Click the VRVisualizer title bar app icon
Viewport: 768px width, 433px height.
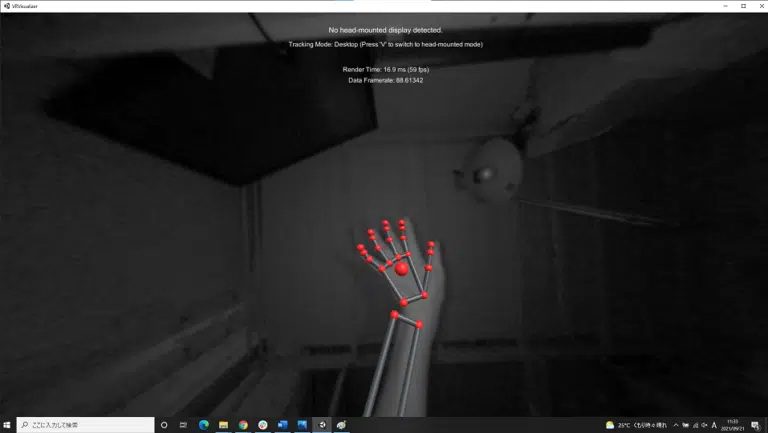pos(5,5)
